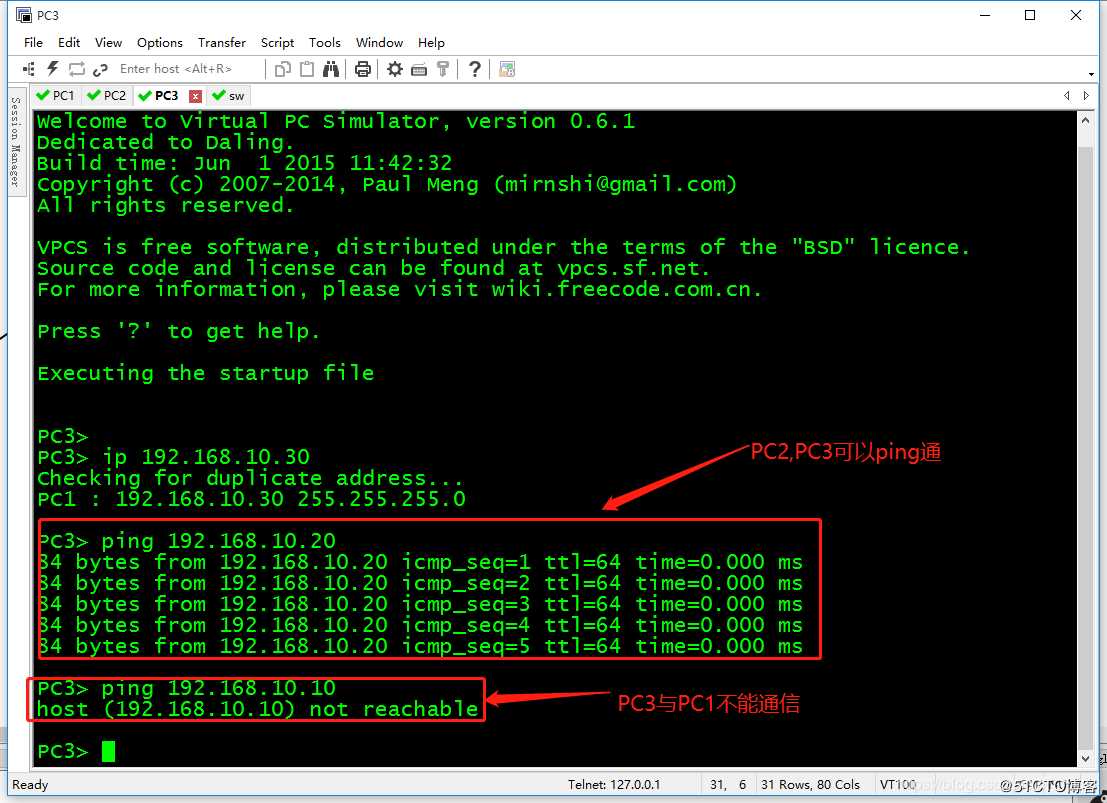Click the 'ping 192.168.10.10' command line
Screen dimensions: 1107x803
click(x=187, y=688)
